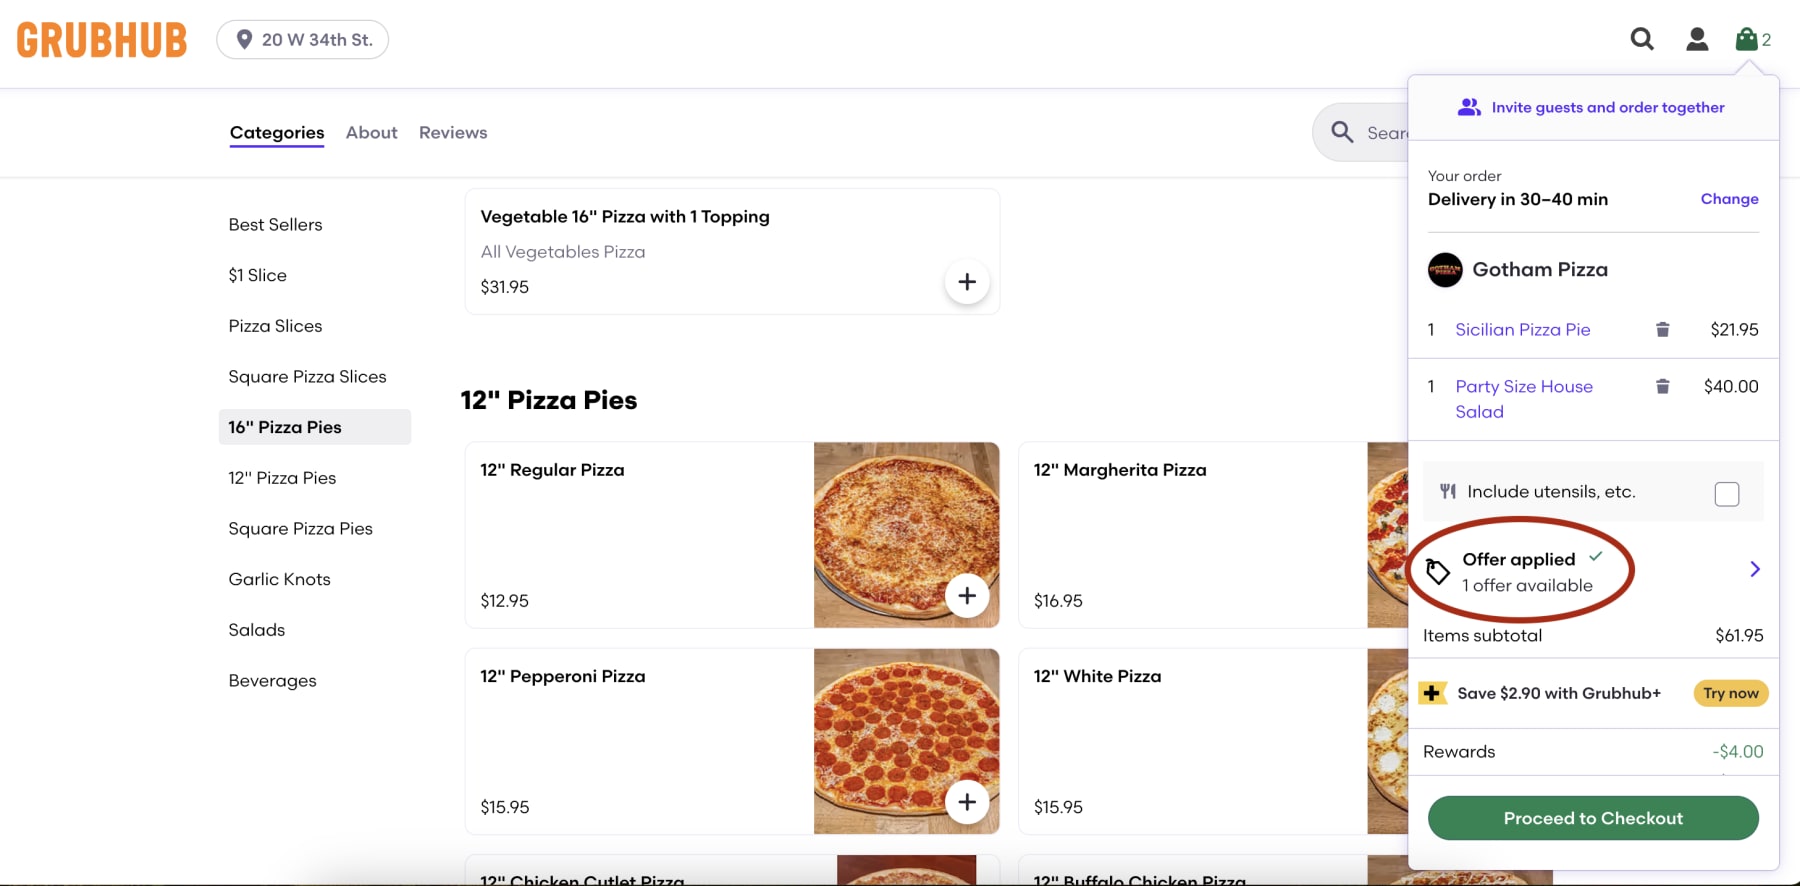Expand the applied offer details chevron
This screenshot has height=886, width=1800.
point(1754,569)
